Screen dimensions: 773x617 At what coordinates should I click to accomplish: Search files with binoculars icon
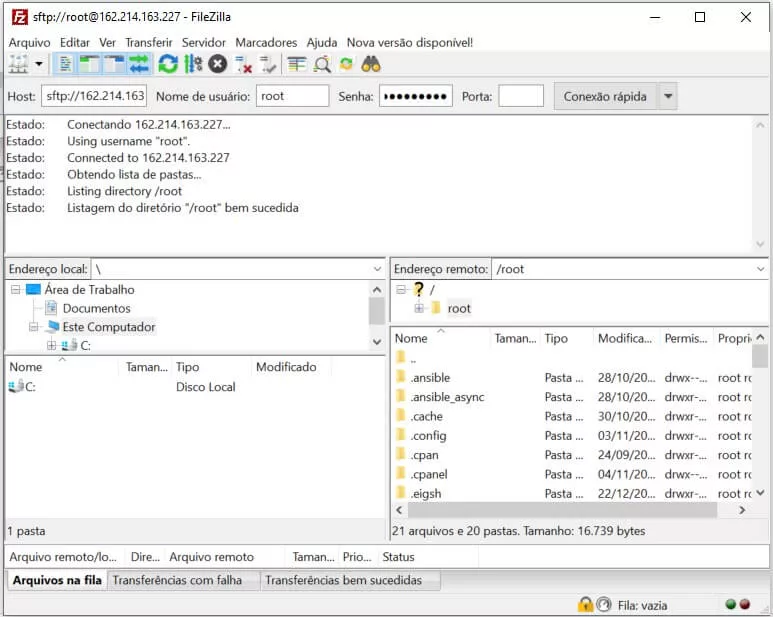(x=371, y=64)
